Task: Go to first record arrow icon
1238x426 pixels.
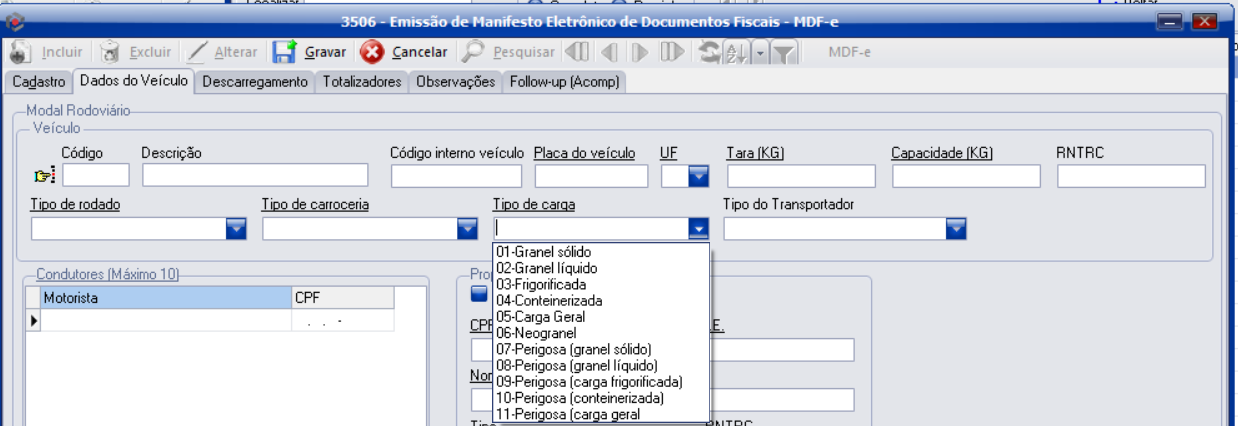Action: tap(577, 52)
